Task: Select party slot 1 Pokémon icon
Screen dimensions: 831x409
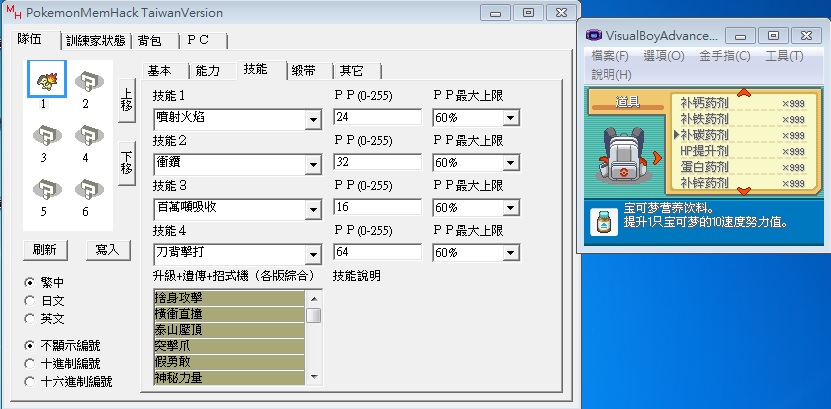Action: coord(47,79)
